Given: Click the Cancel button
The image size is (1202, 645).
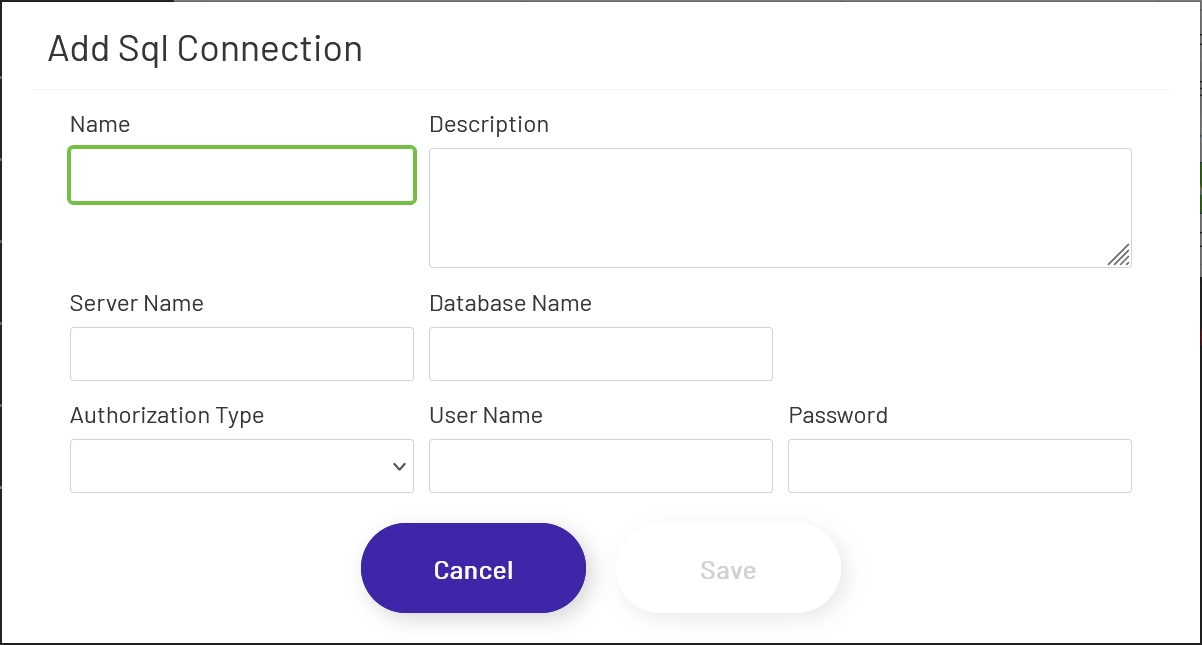Looking at the screenshot, I should pyautogui.click(x=473, y=568).
